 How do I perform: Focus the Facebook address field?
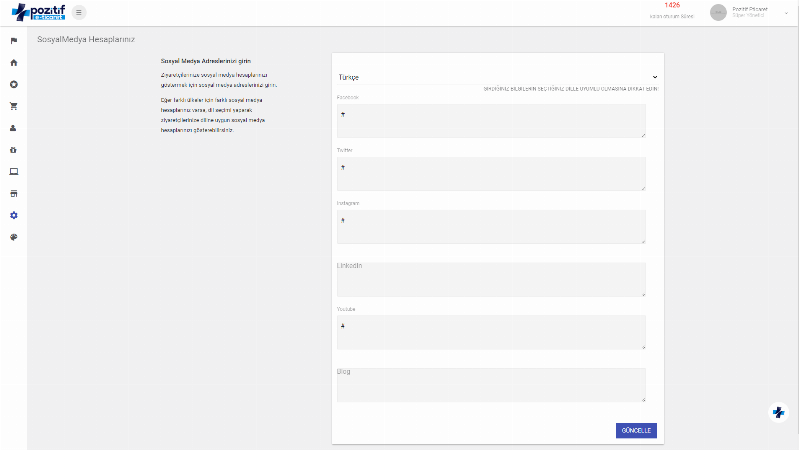tap(491, 121)
